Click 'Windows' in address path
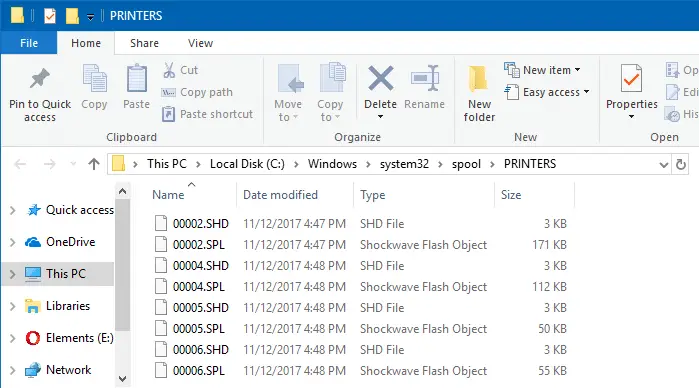699x388 pixels. [332, 164]
